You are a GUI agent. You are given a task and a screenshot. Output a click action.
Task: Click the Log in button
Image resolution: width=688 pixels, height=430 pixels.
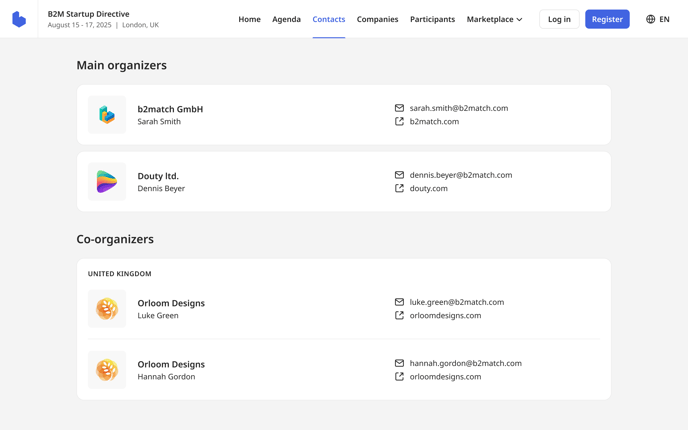pos(559,19)
